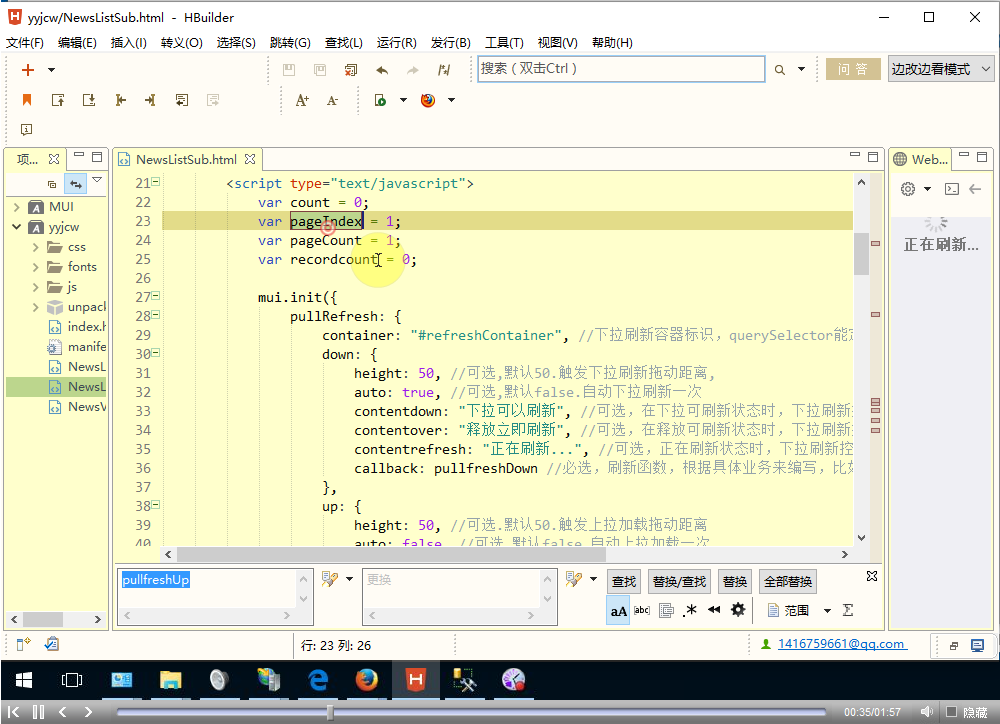Click the code format icon in top toolbar
This screenshot has height=724, width=1000.
click(x=444, y=70)
